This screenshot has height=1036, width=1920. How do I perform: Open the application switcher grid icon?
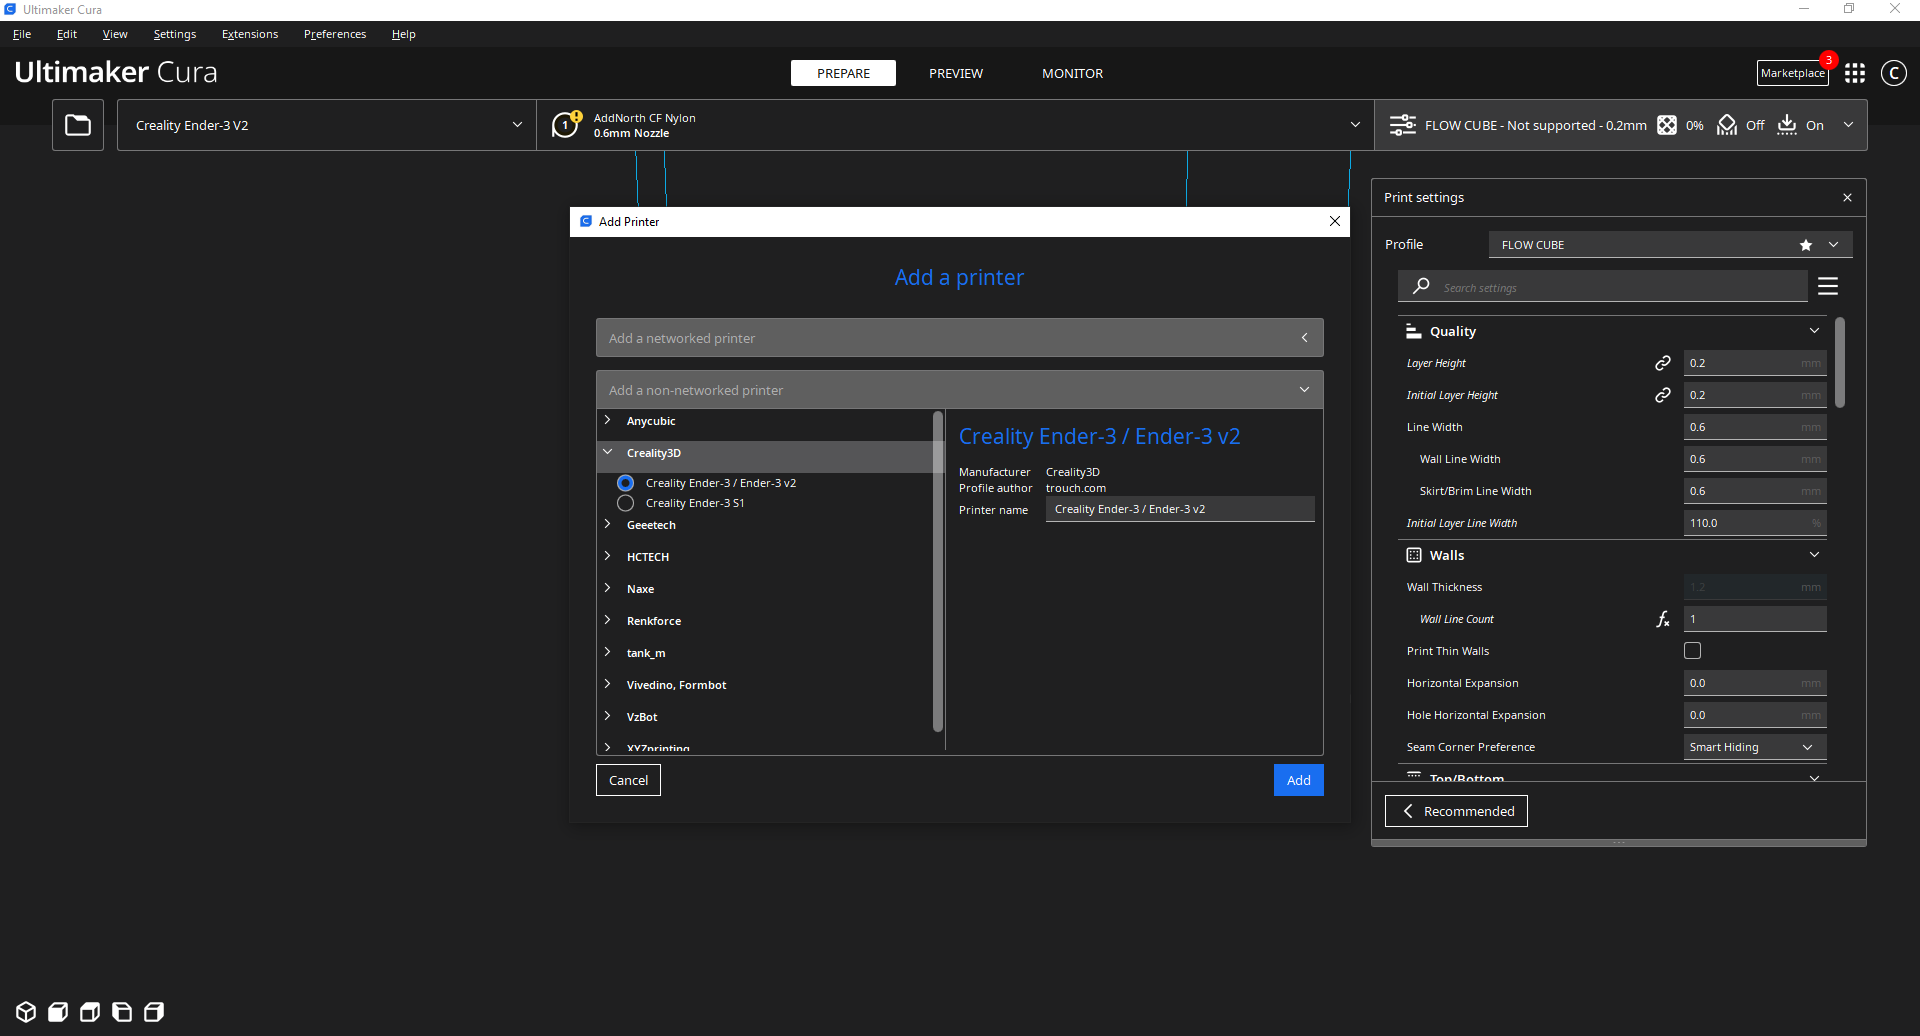[x=1855, y=73]
